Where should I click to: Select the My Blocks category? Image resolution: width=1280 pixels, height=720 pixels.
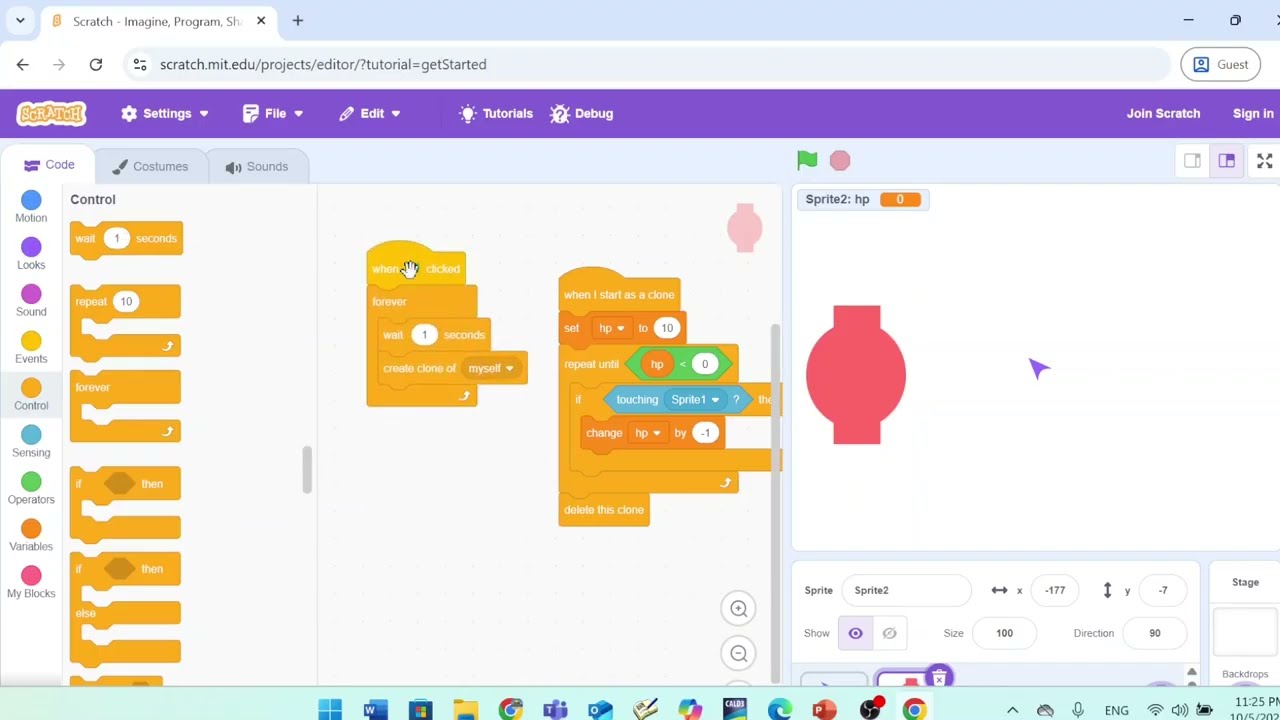point(31,583)
